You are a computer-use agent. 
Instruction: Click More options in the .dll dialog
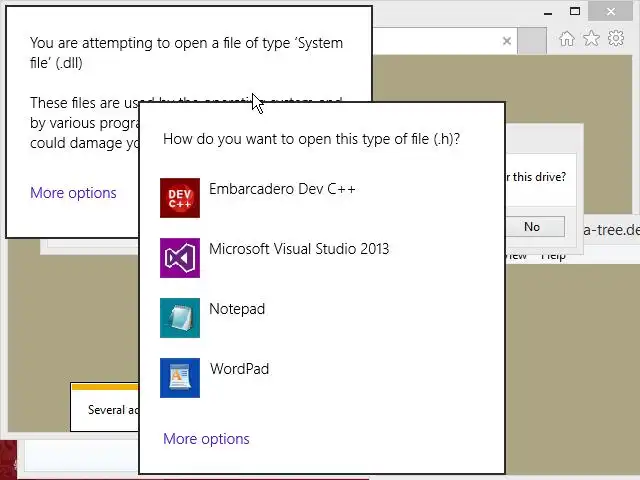pos(73,193)
